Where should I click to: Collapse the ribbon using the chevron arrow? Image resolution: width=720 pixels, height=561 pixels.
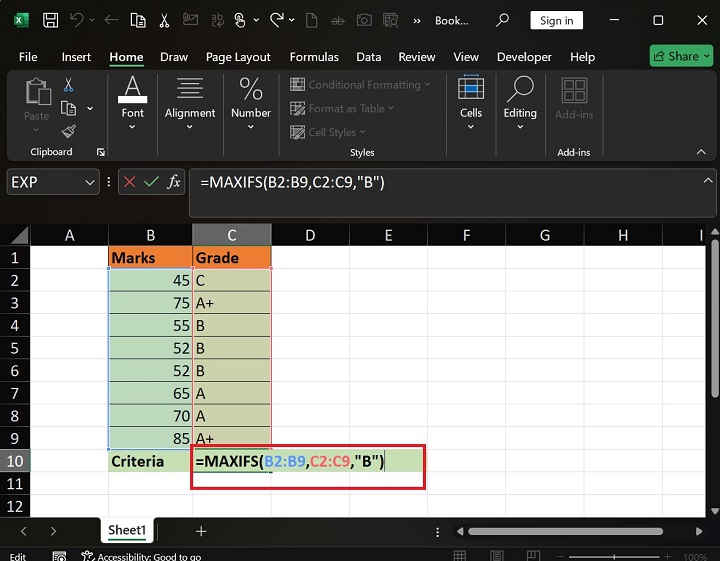(699, 152)
